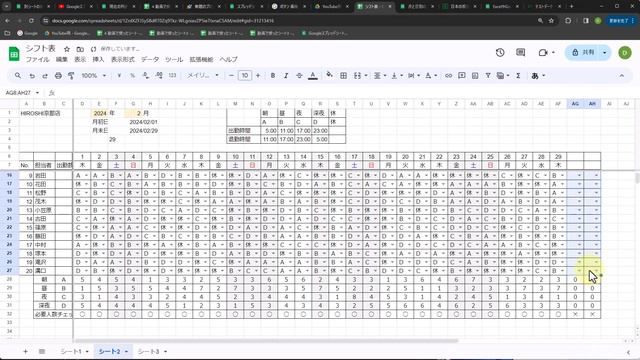
Task: Print the spreadsheet
Action: 58,76
